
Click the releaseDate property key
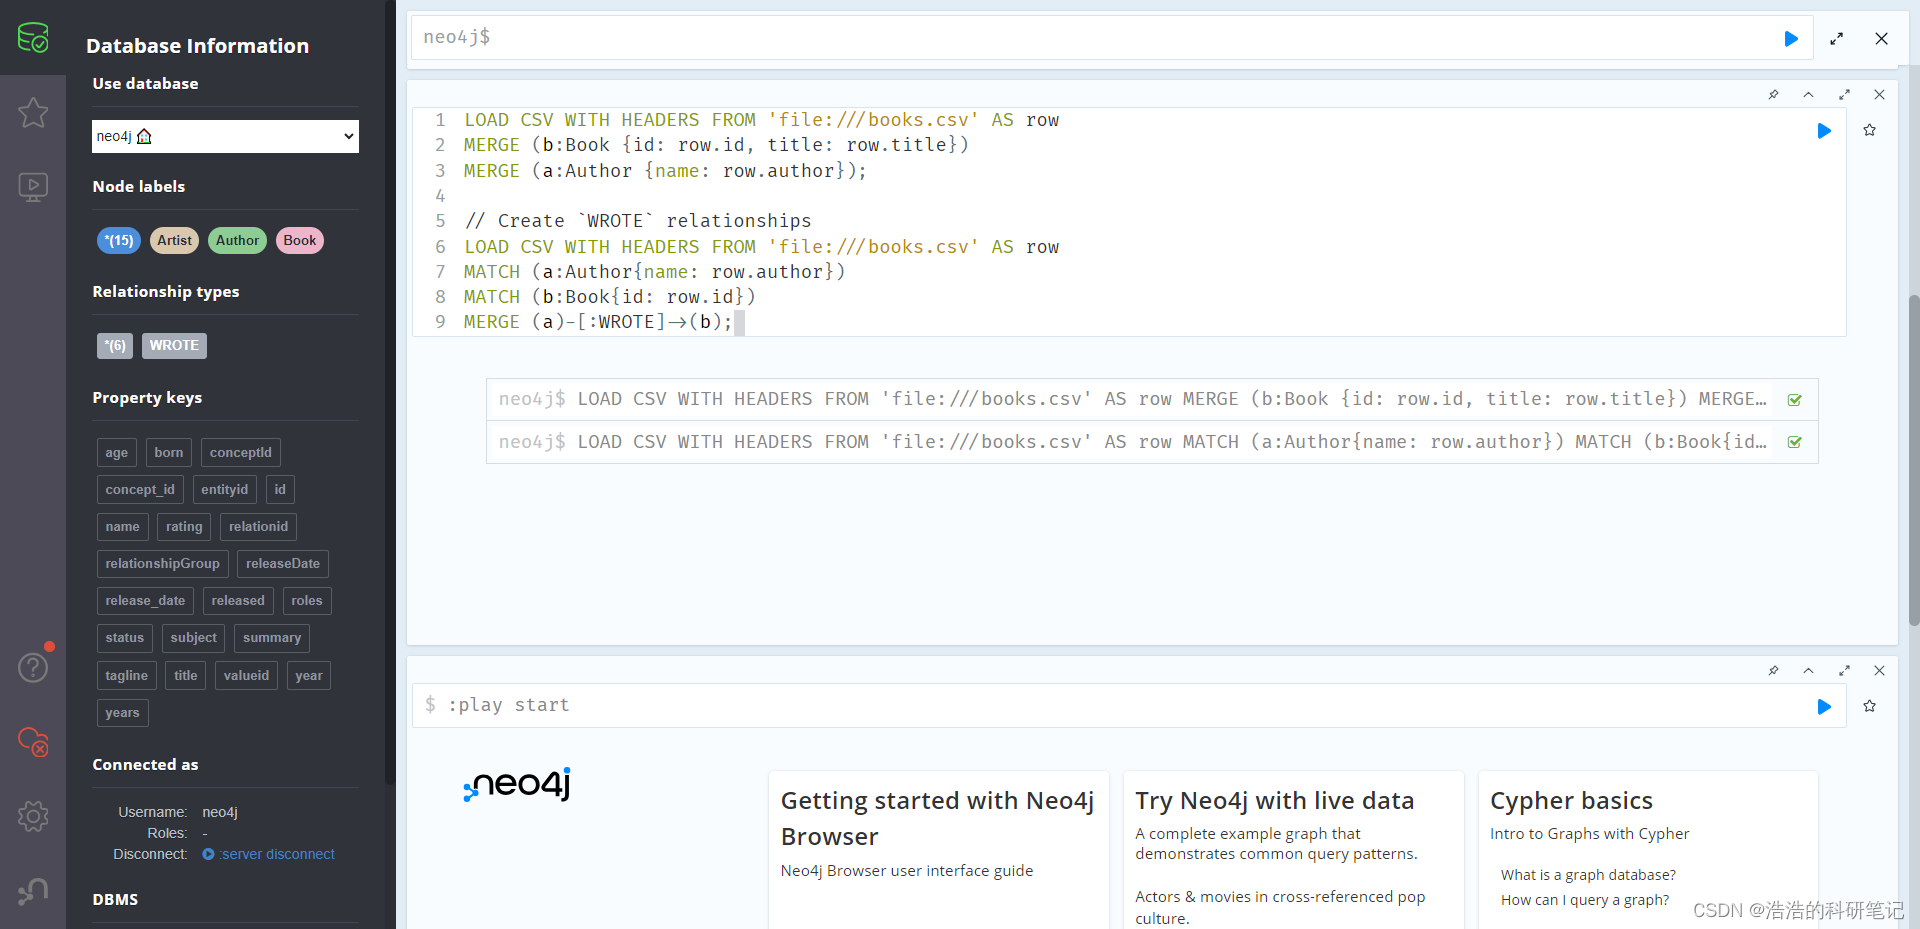283,563
